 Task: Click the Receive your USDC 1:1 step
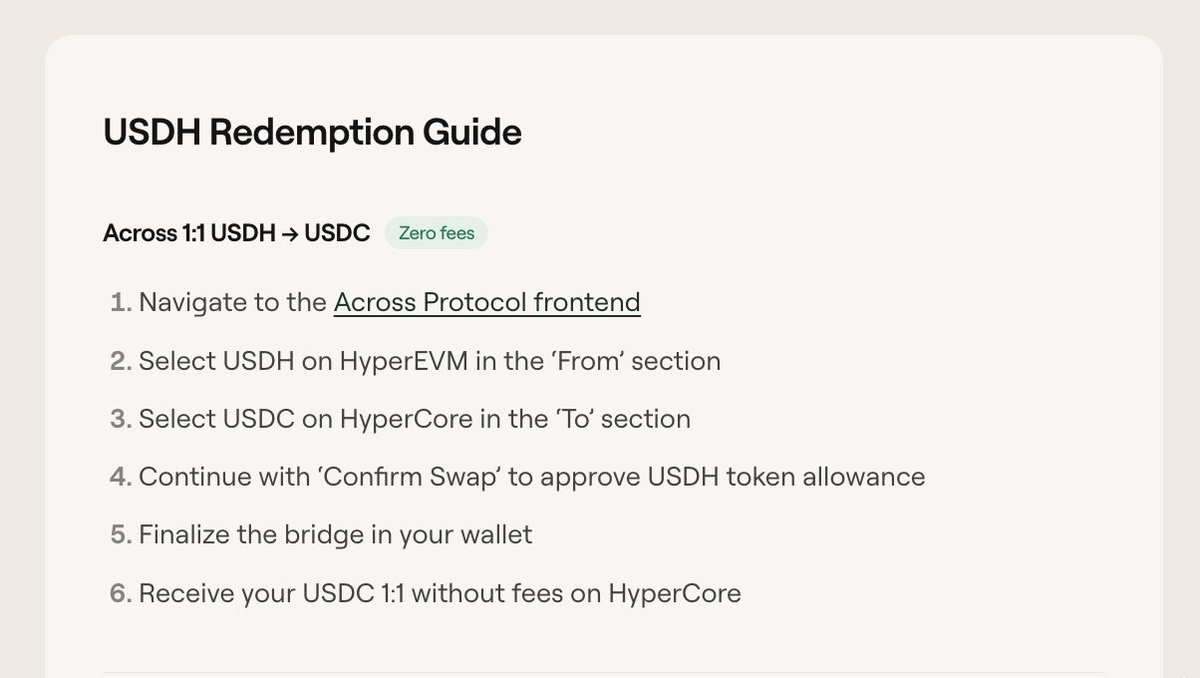pos(440,593)
